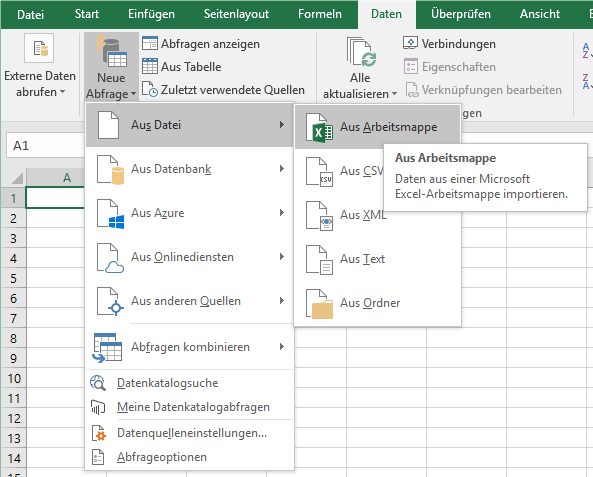Viewport: 593px width, 477px height.
Task: Switch to the Formeln ribbon tab
Action: pyautogui.click(x=320, y=14)
